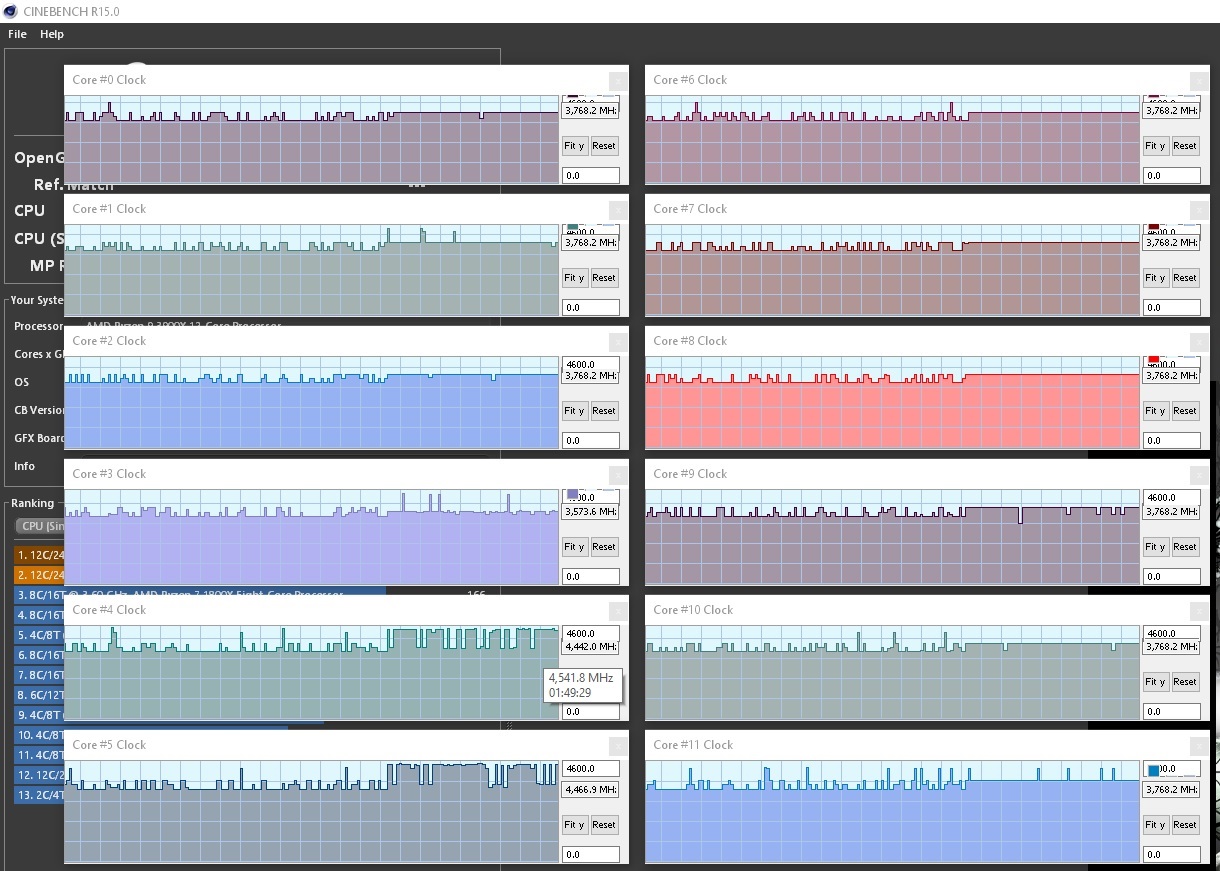Click Reset in Core #10 Clock graph
This screenshot has height=871, width=1220.
(x=1185, y=682)
